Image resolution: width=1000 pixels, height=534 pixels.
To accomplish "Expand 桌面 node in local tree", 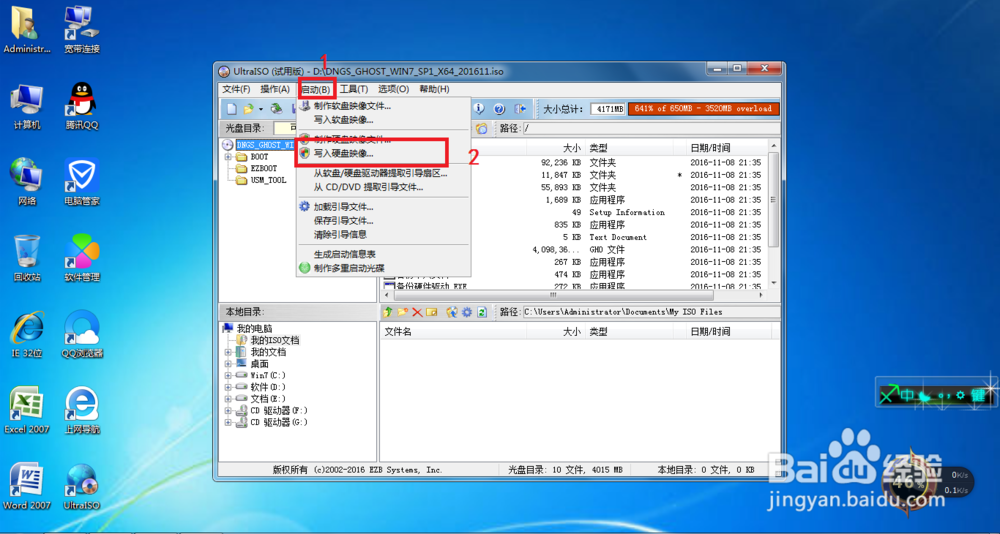I will tap(228, 364).
